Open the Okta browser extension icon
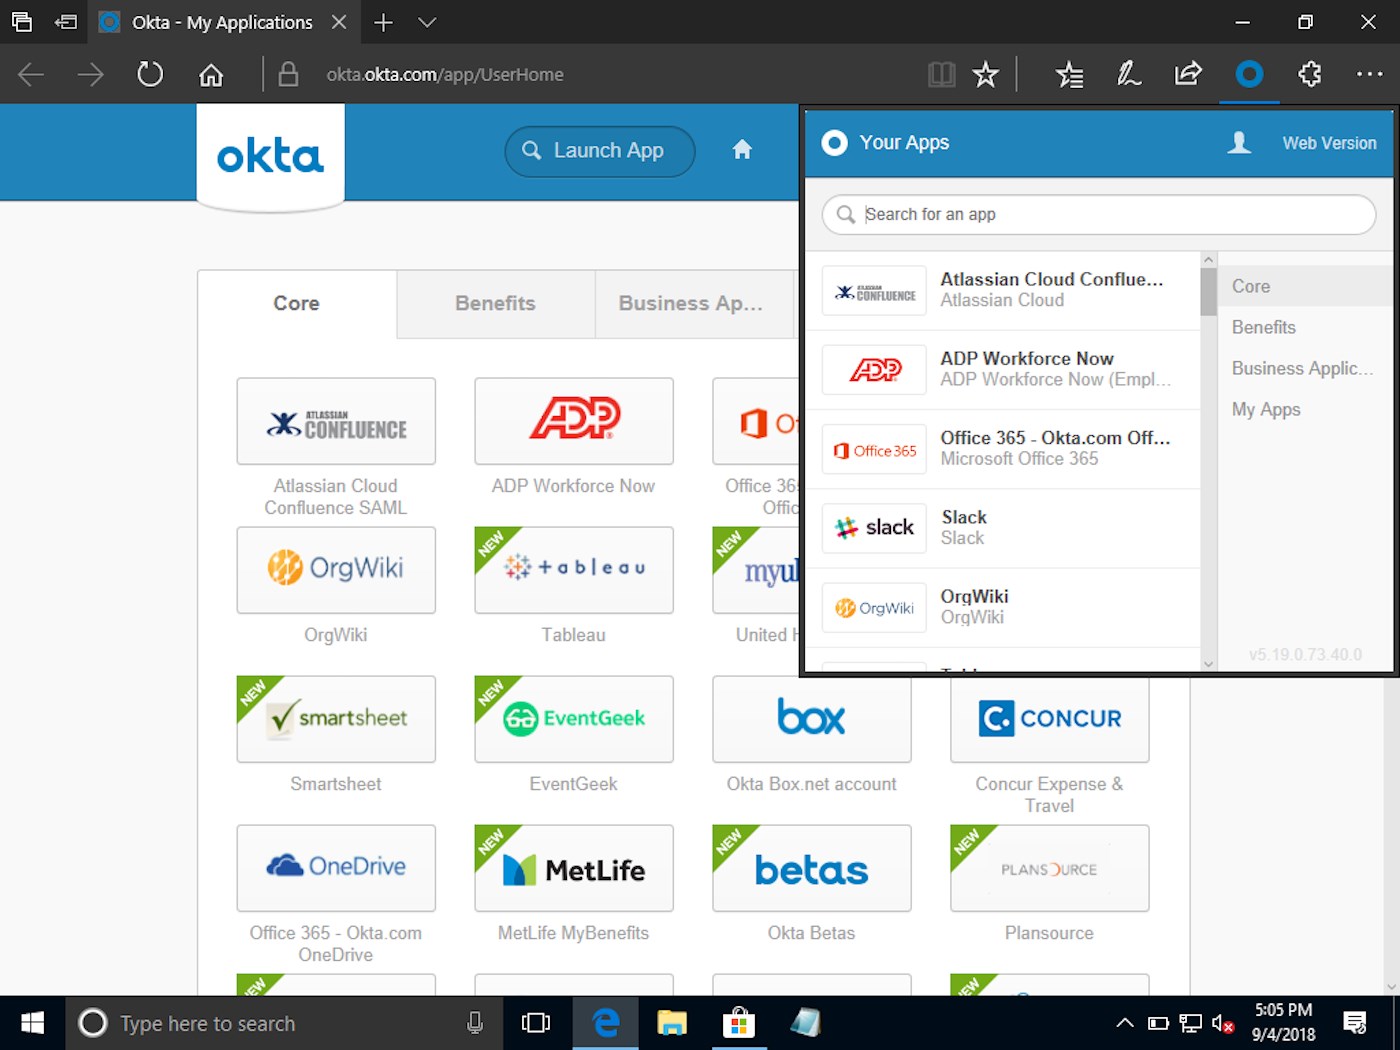The height and width of the screenshot is (1050, 1400). point(1249,74)
